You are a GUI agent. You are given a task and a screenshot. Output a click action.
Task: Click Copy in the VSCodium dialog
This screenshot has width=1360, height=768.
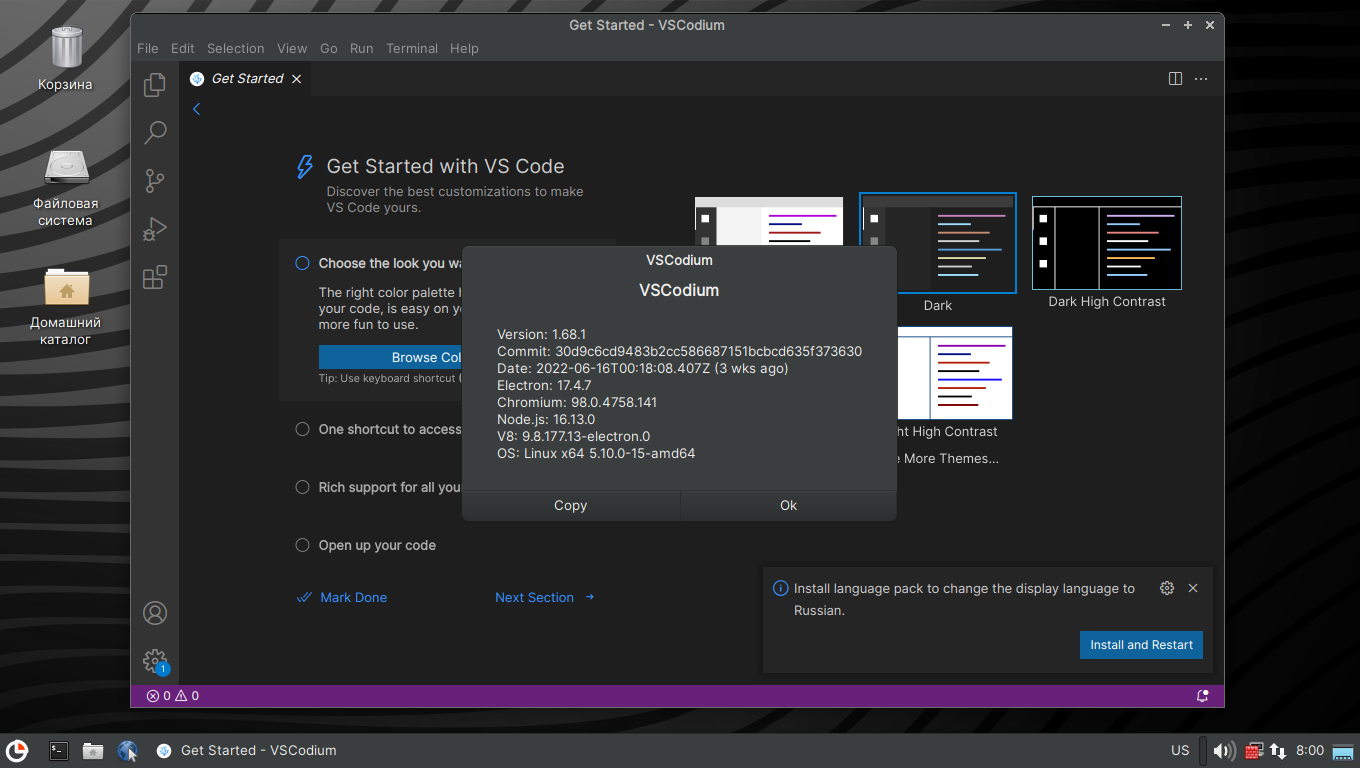click(x=570, y=505)
